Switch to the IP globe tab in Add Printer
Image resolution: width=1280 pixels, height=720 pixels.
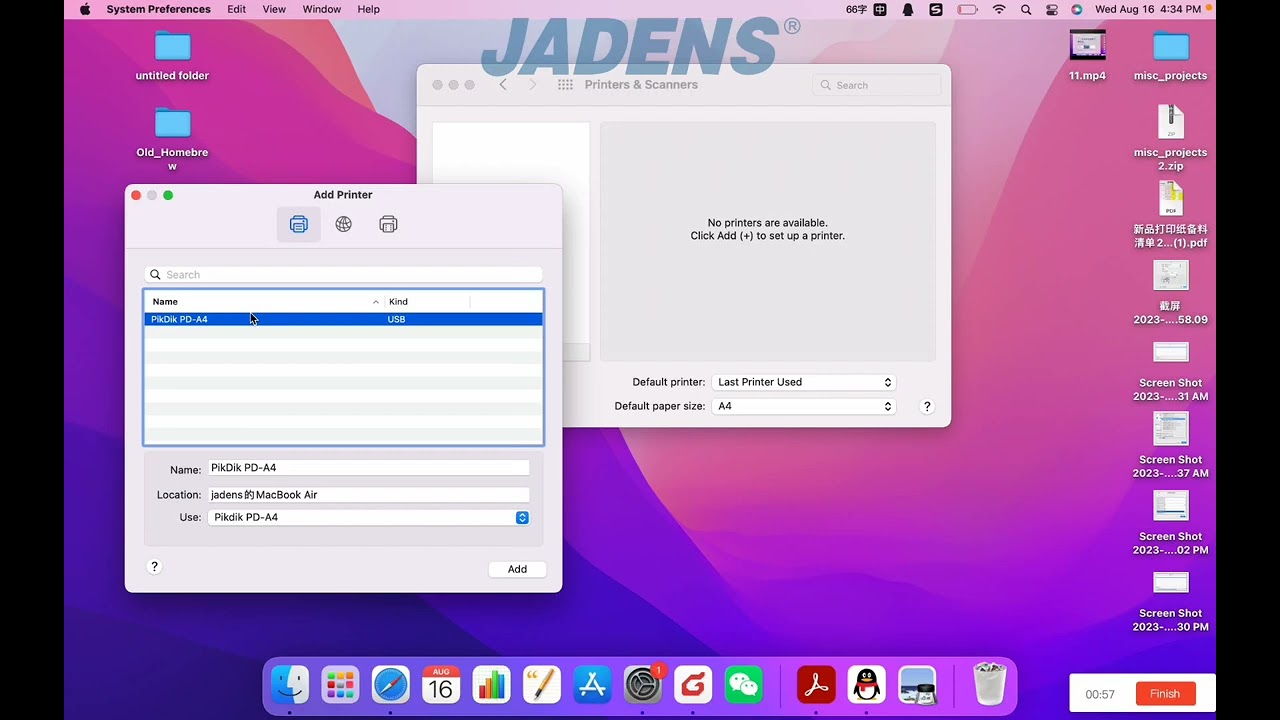click(343, 224)
